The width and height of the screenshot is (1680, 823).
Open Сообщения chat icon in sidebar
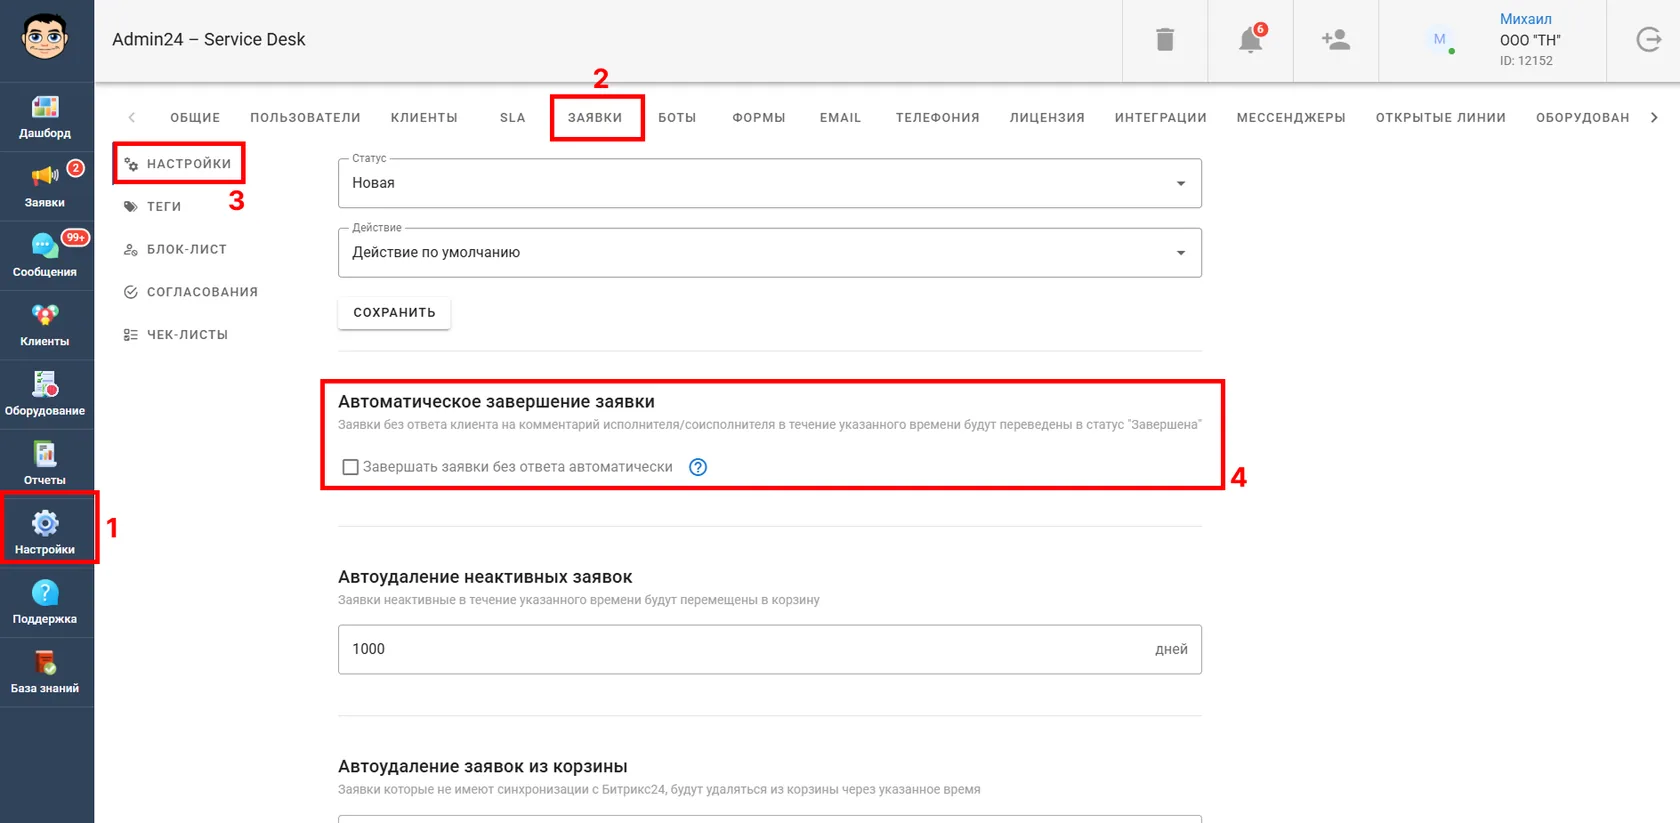[45, 256]
